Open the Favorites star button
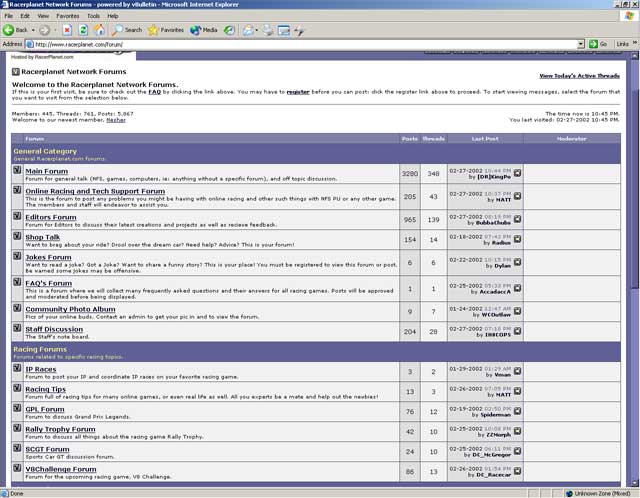The height and width of the screenshot is (498, 640). point(166,30)
